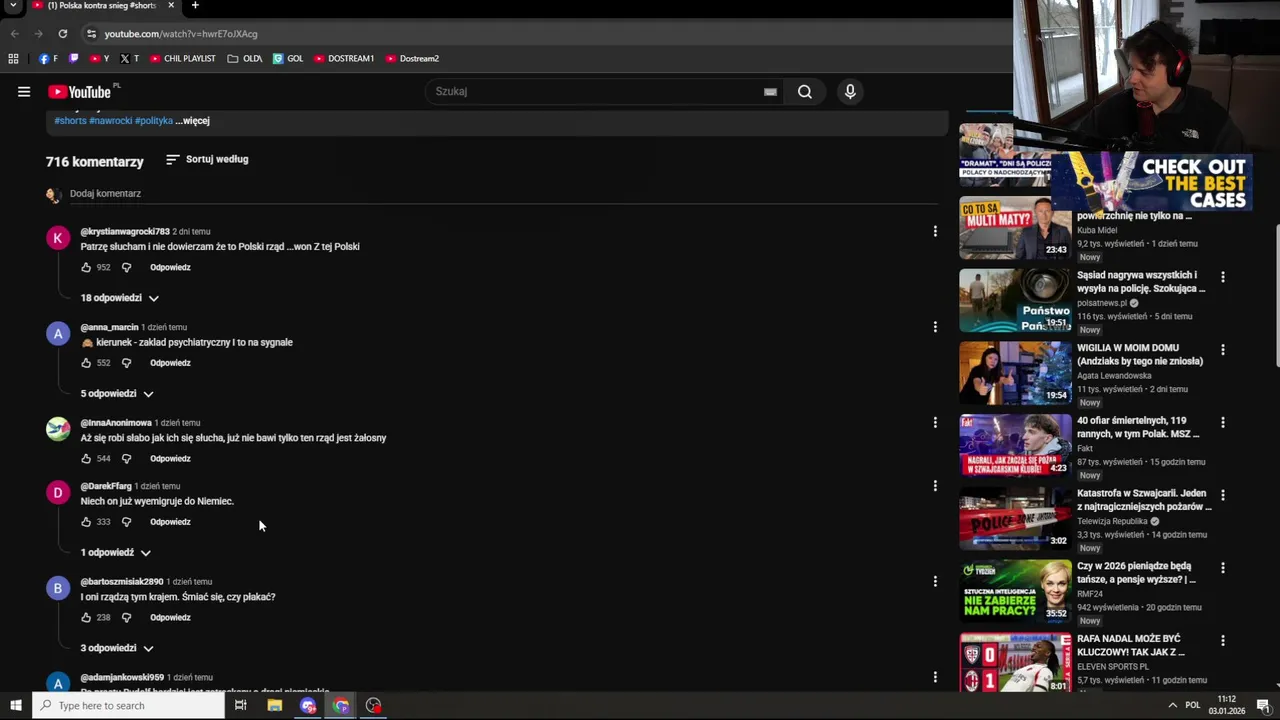Dislike the comment by @anna_marcin
This screenshot has height=720, width=1280.
[126, 363]
